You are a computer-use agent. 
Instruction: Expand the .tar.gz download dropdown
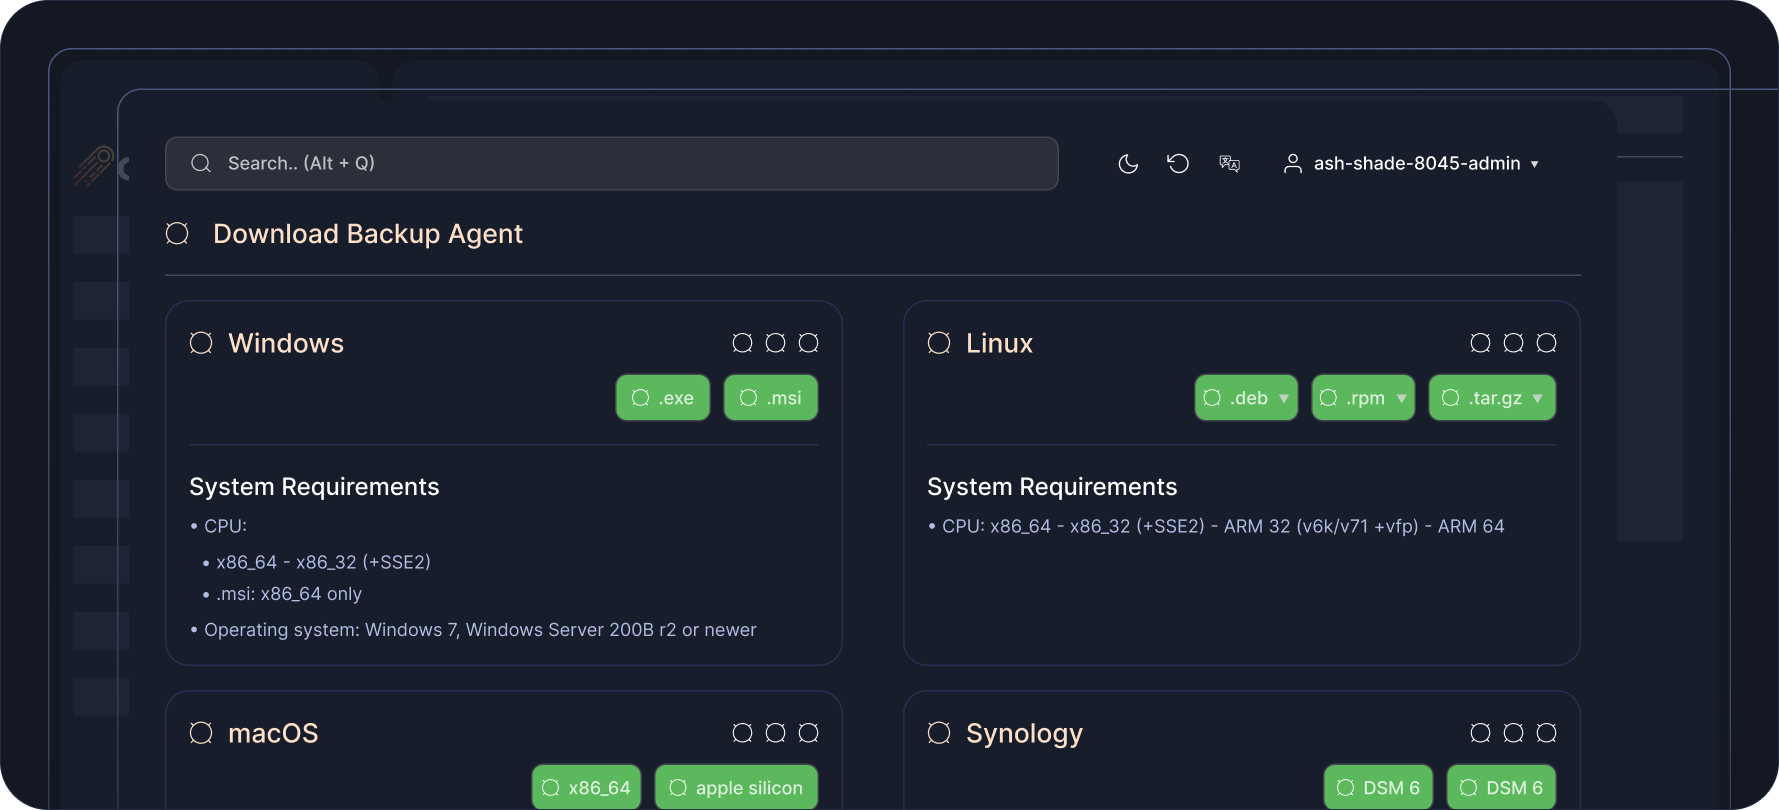point(1492,398)
